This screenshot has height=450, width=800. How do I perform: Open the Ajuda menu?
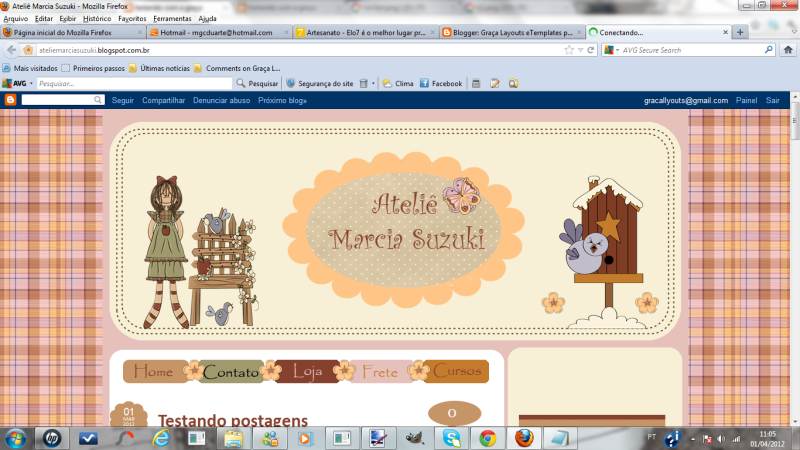[207, 18]
